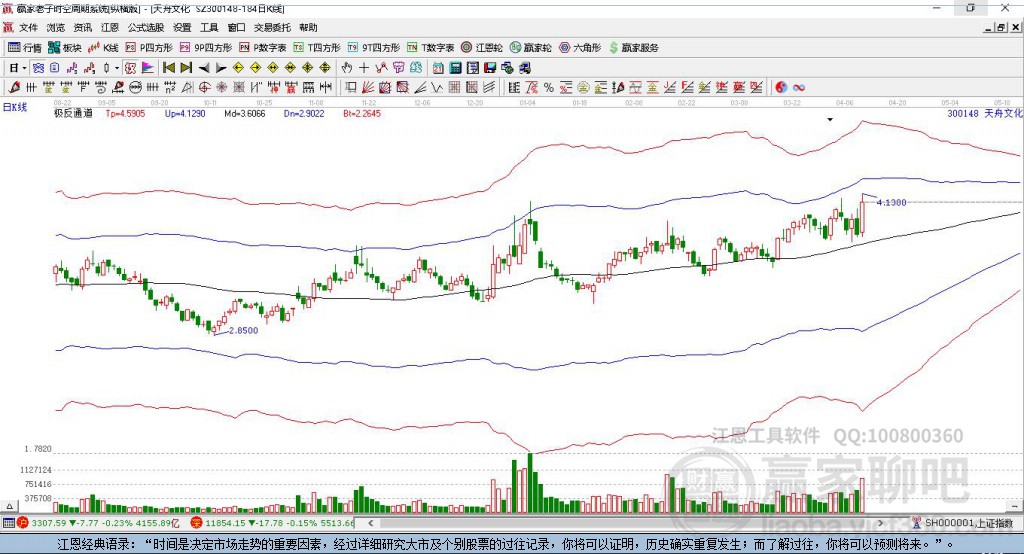Click the blue infinity symbol icon

(798, 87)
